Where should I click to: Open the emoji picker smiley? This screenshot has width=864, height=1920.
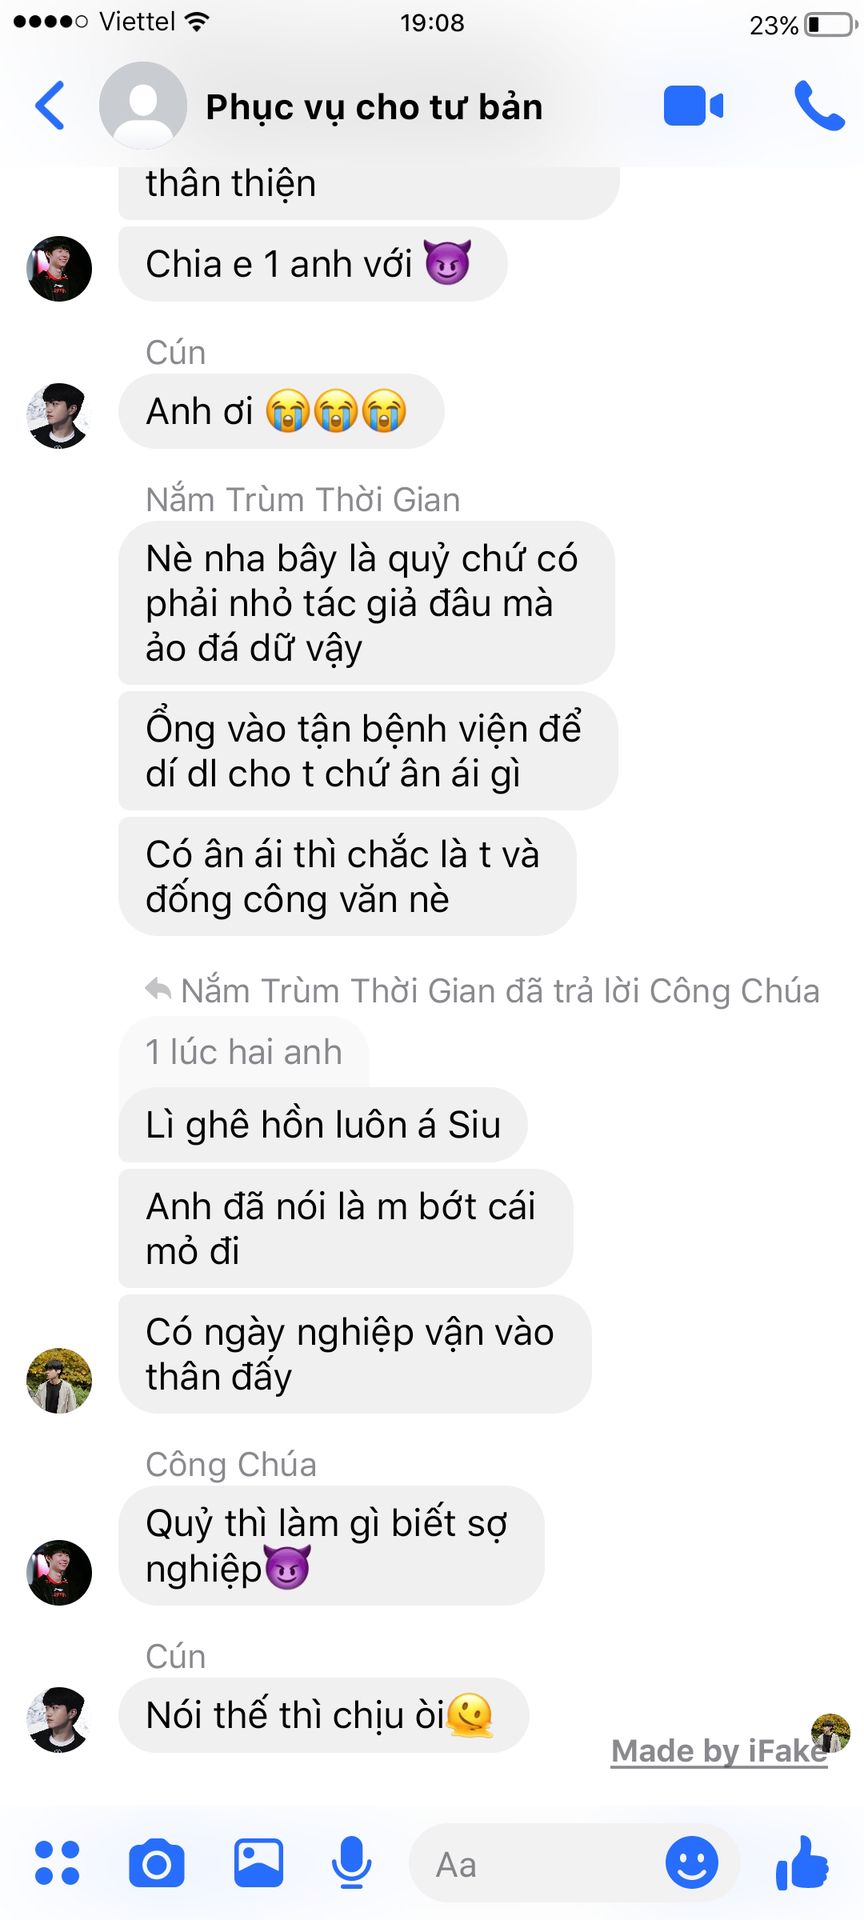pyautogui.click(x=692, y=1863)
